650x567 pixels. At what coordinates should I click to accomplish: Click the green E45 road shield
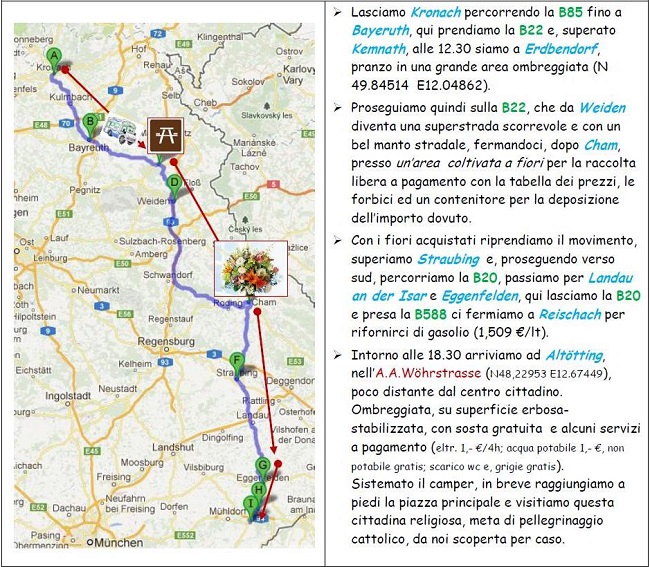92,451
